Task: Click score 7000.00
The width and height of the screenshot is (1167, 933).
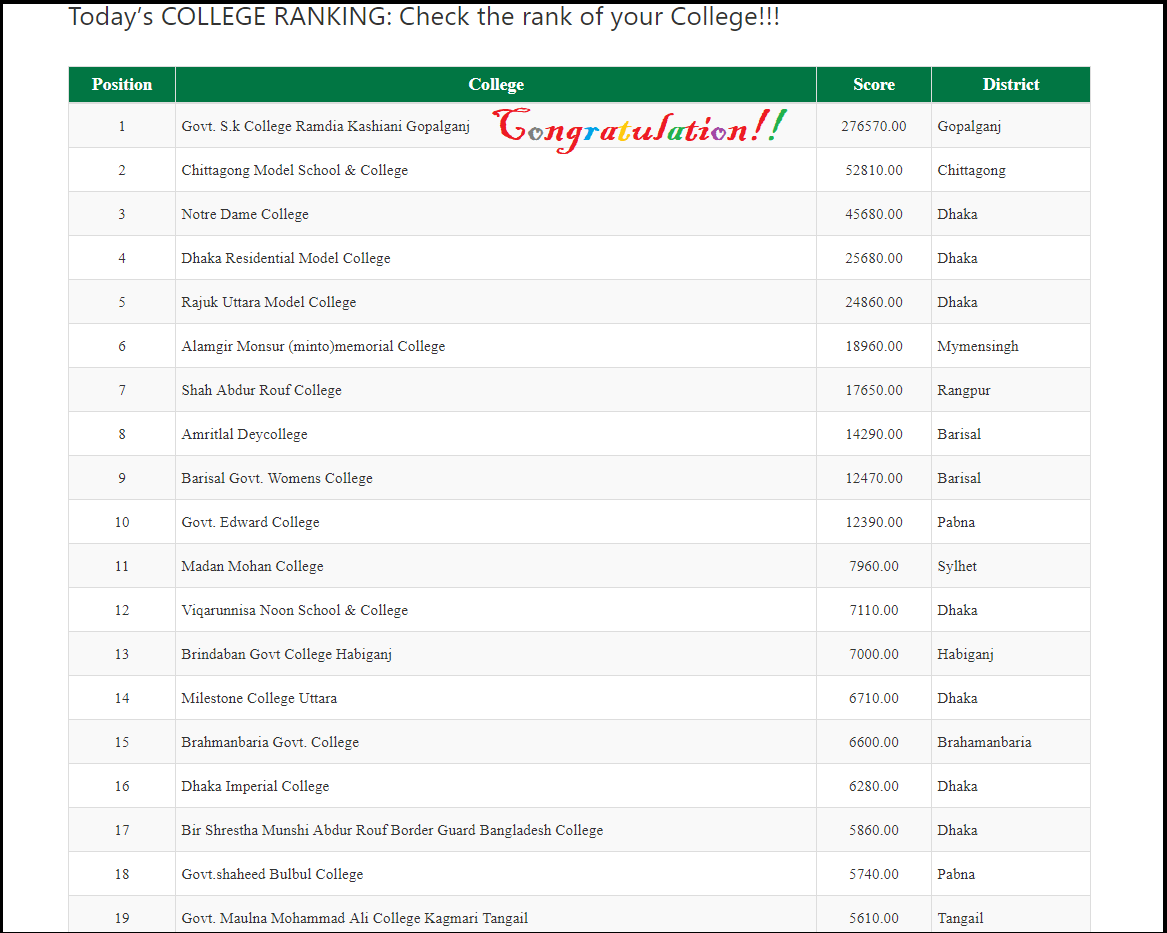Action: click(874, 654)
